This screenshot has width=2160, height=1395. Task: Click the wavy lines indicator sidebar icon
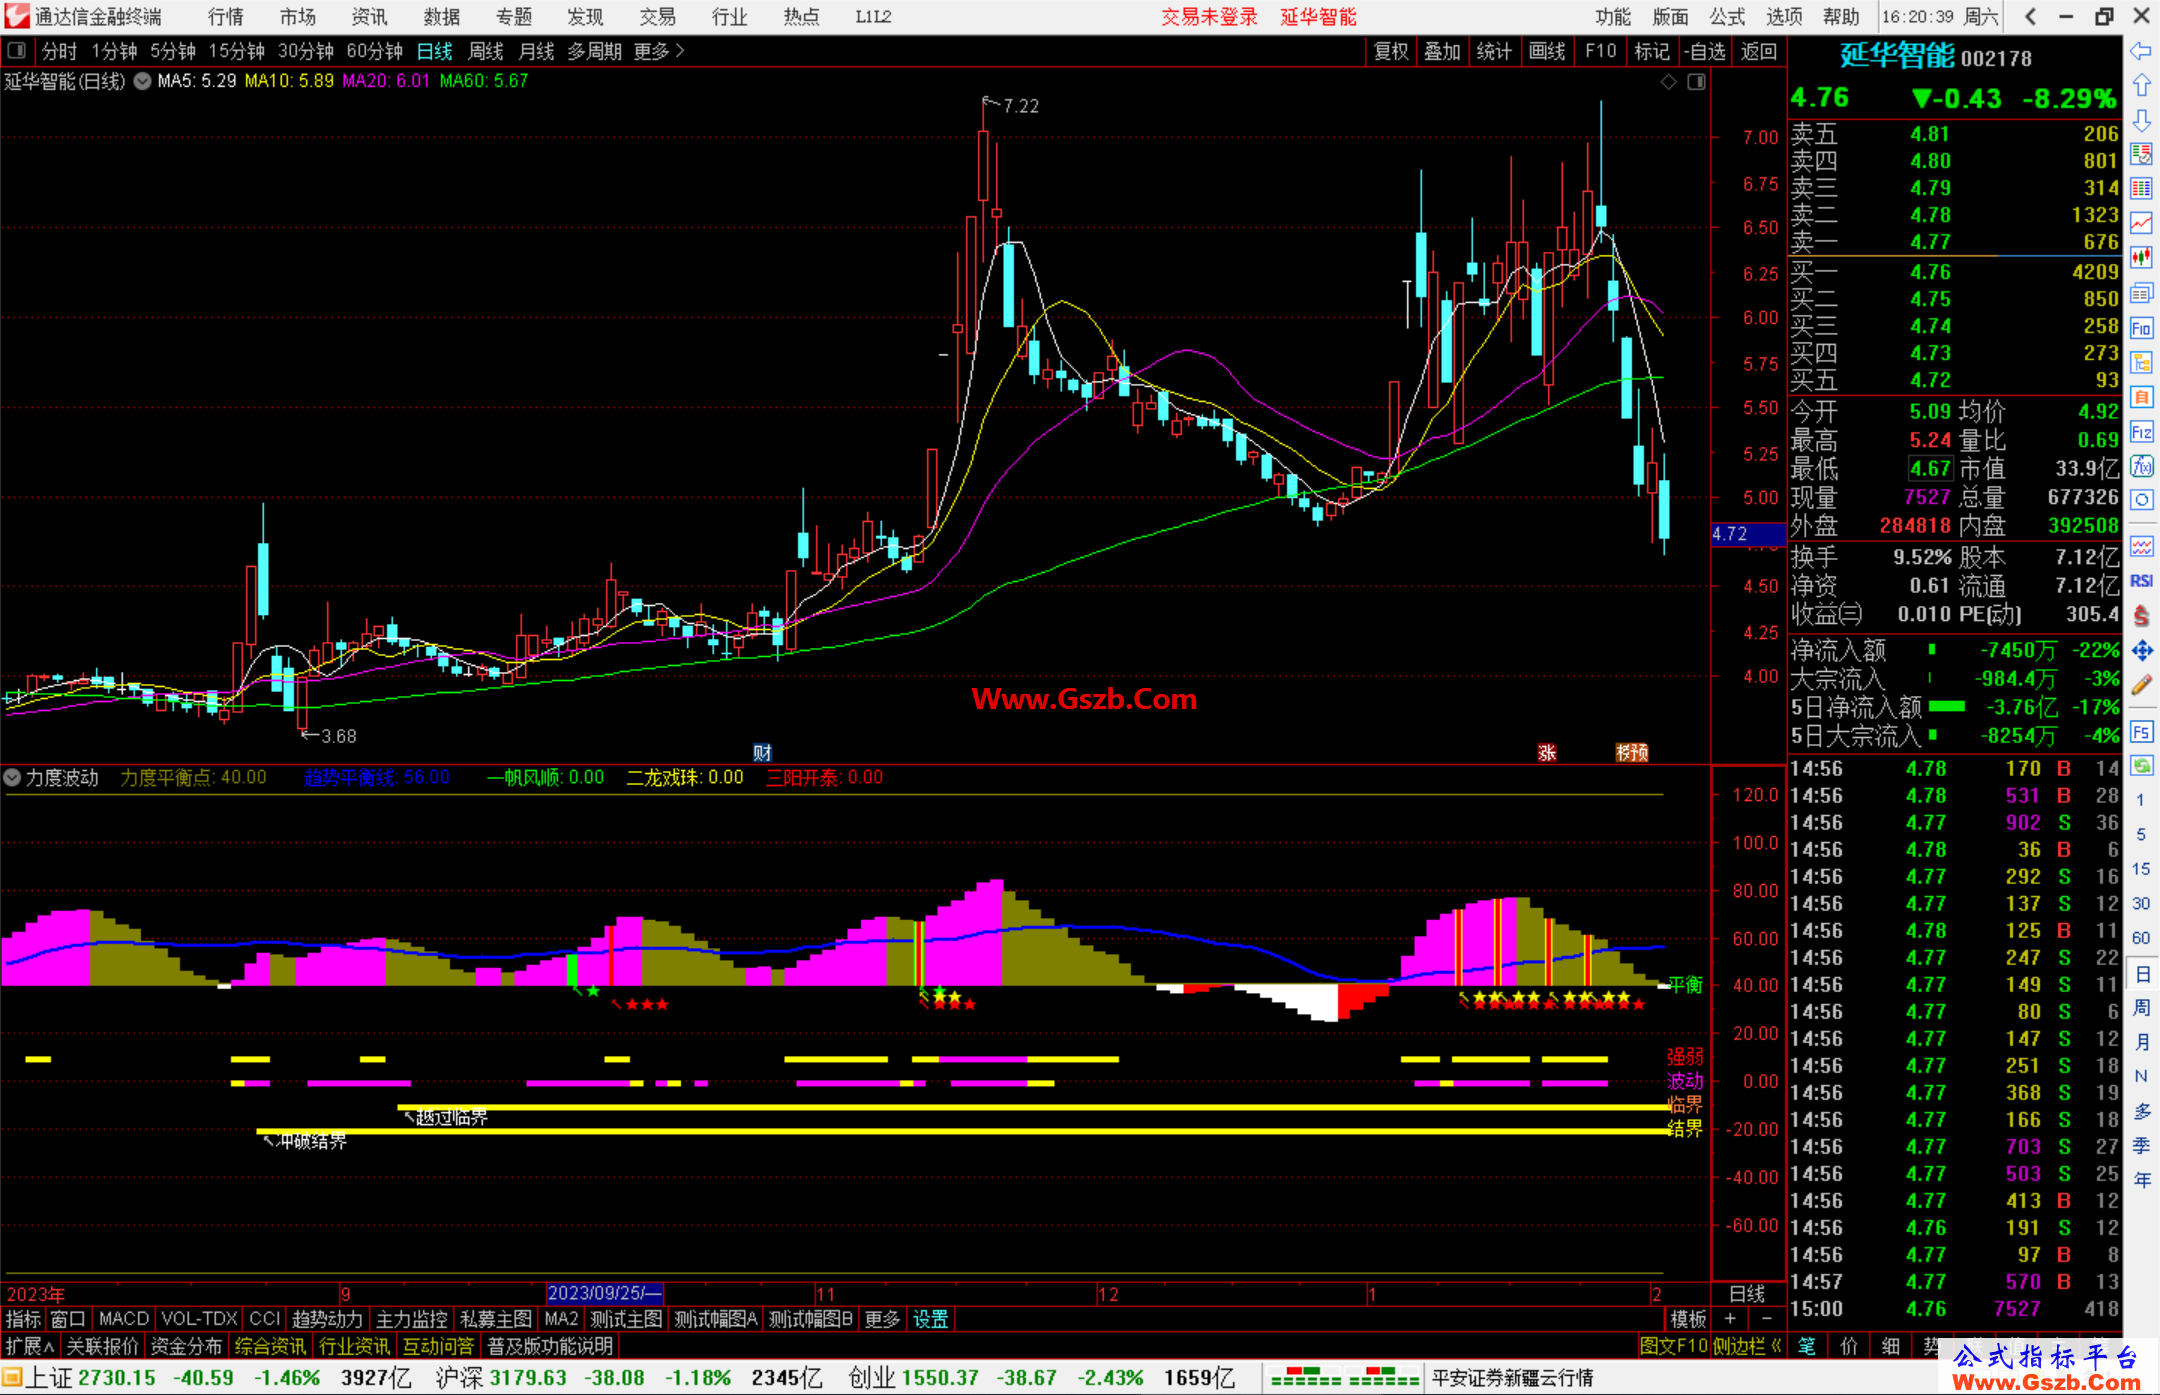click(x=2141, y=546)
